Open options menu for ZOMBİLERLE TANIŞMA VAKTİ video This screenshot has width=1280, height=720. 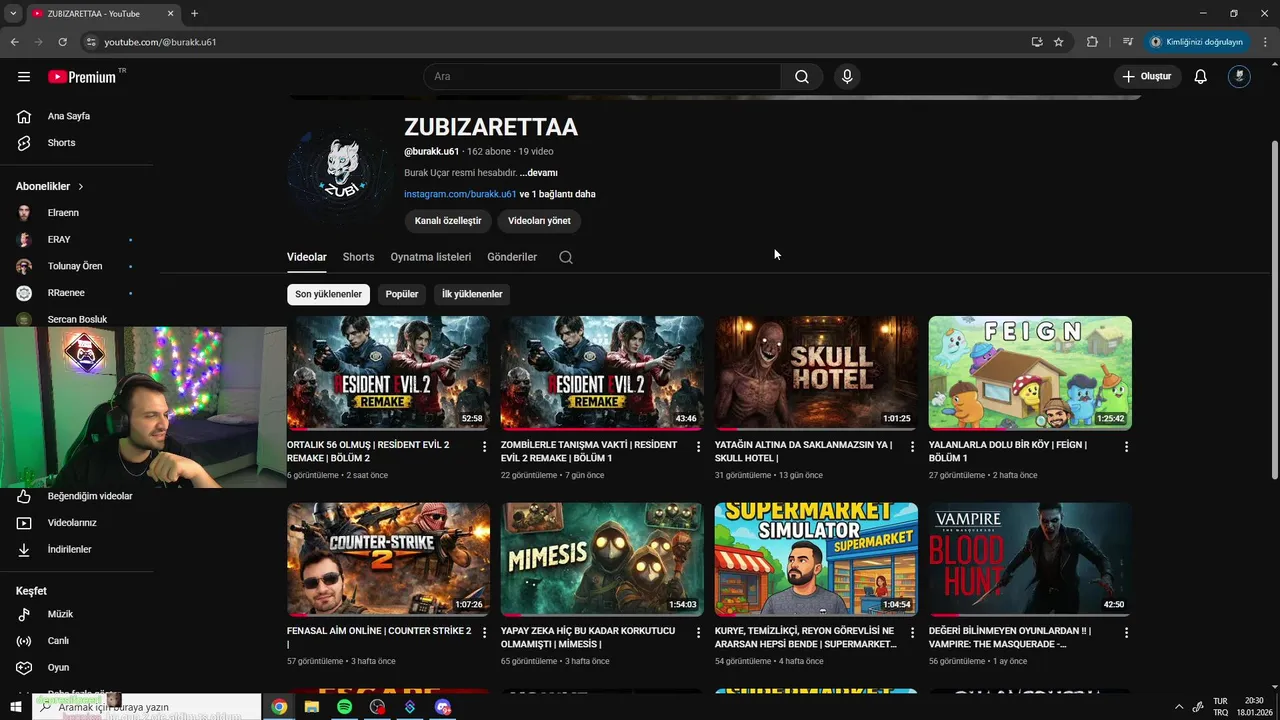pos(698,447)
